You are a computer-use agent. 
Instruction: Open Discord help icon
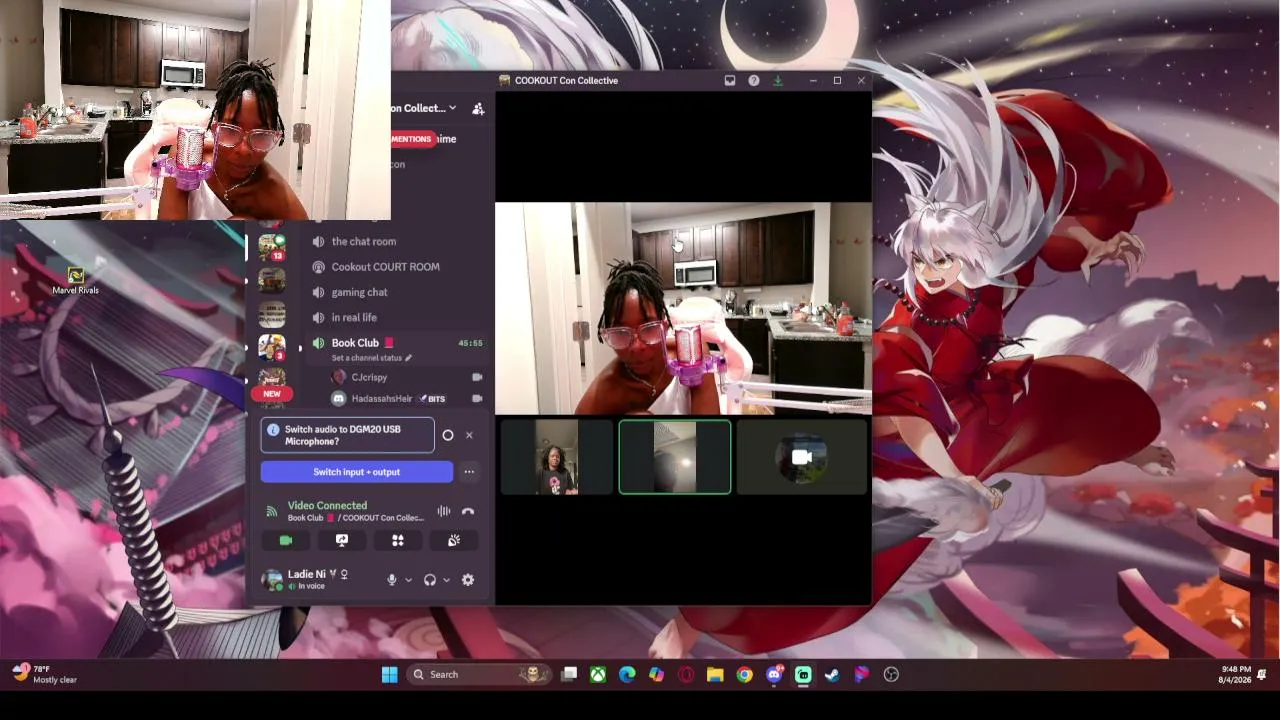(x=754, y=81)
